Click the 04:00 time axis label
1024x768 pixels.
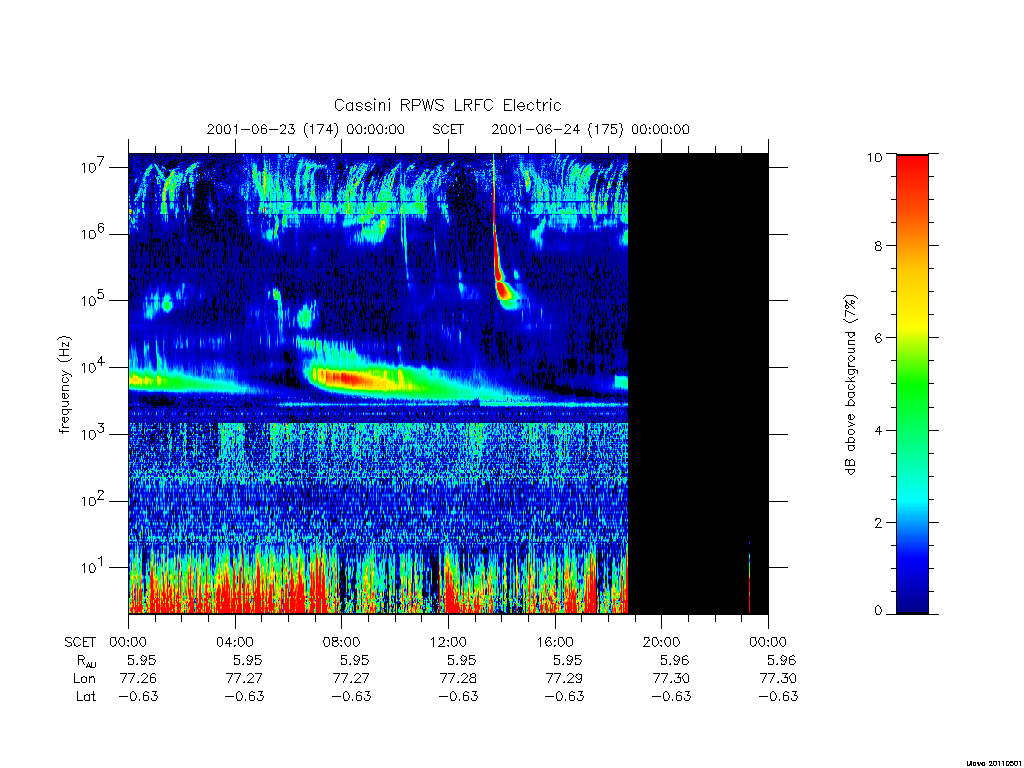235,642
